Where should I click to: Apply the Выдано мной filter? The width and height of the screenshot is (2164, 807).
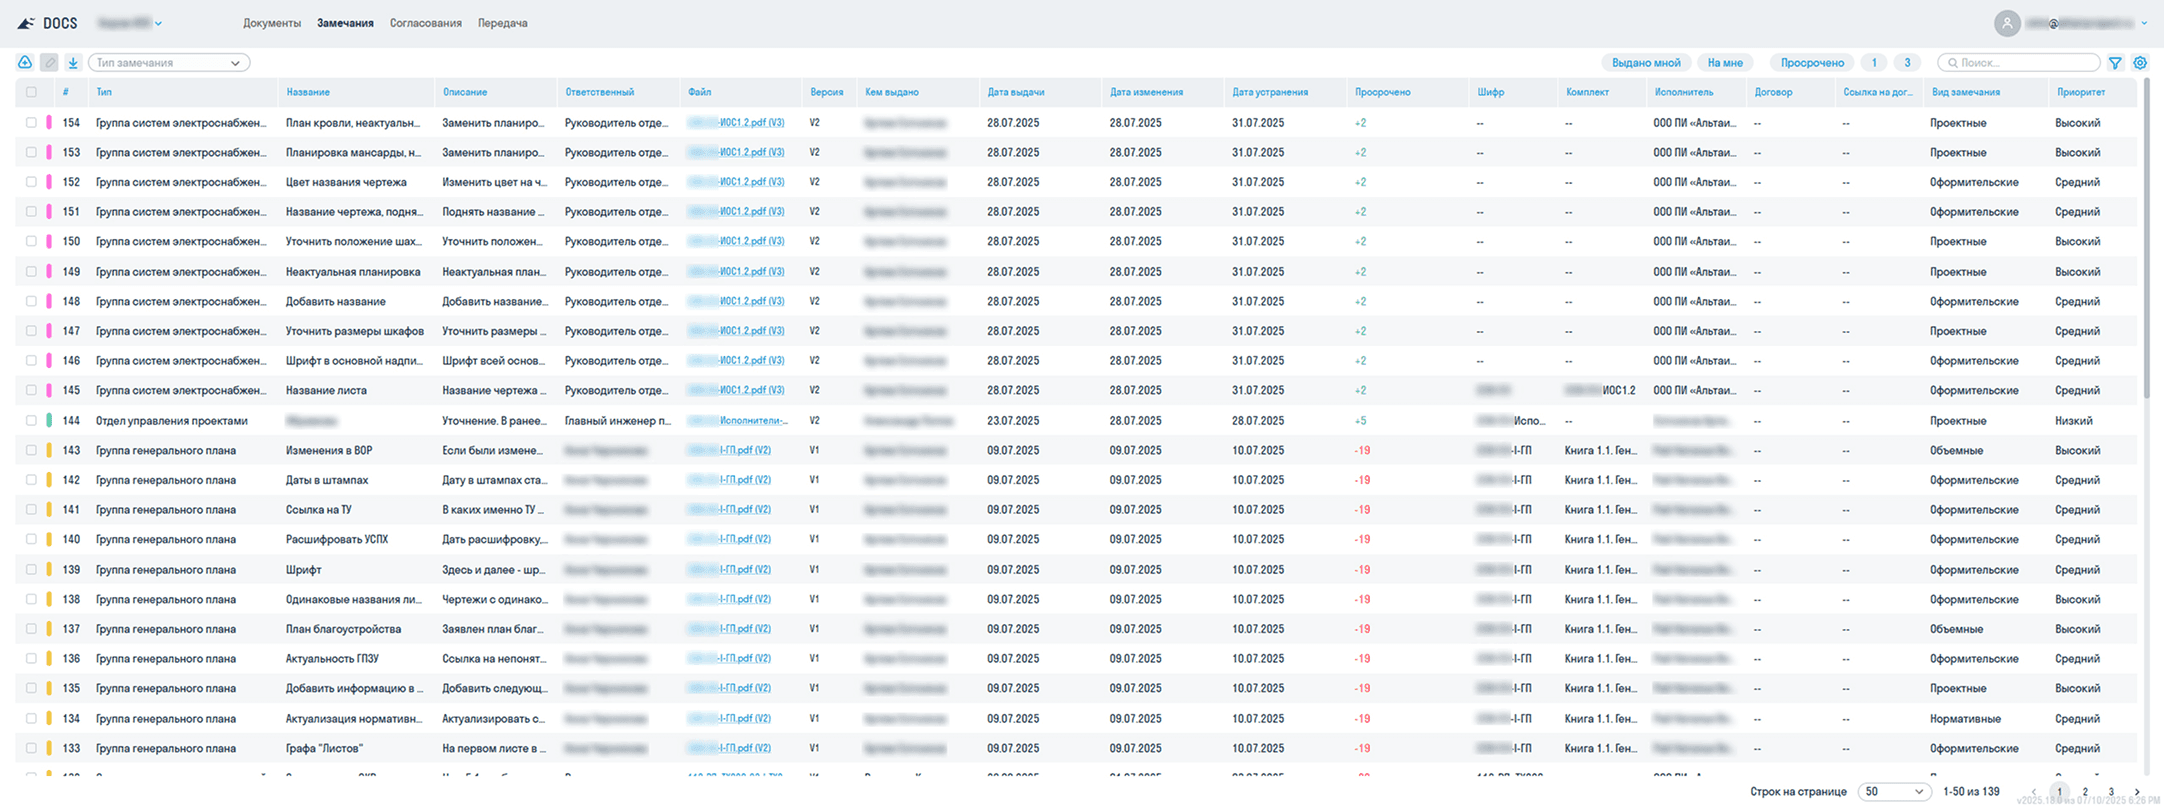pos(1646,62)
